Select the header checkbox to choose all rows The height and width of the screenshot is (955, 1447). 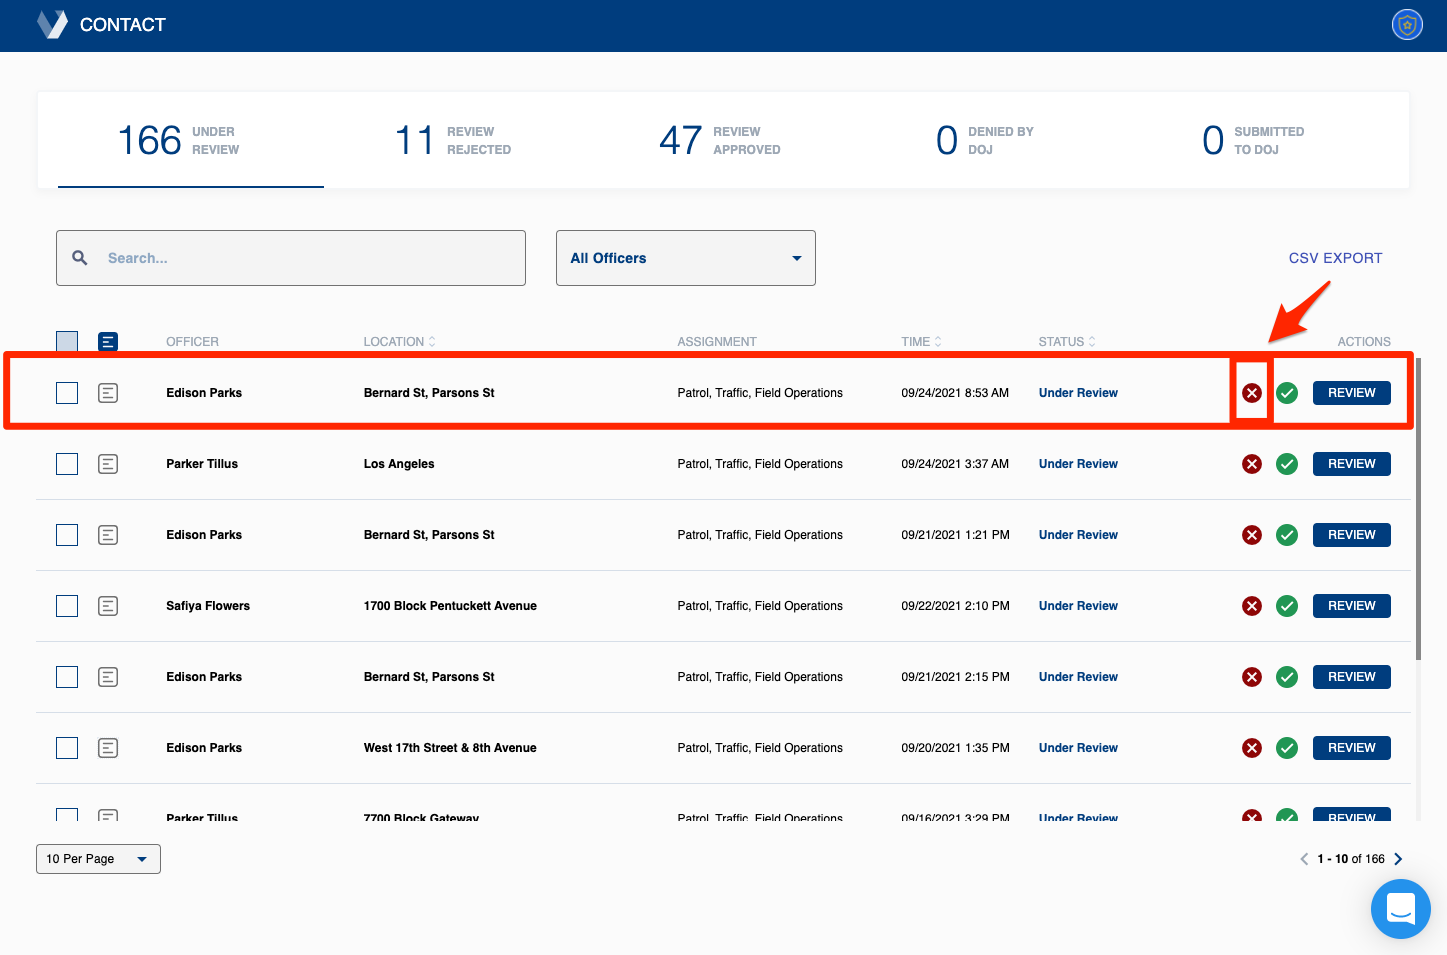(66, 341)
